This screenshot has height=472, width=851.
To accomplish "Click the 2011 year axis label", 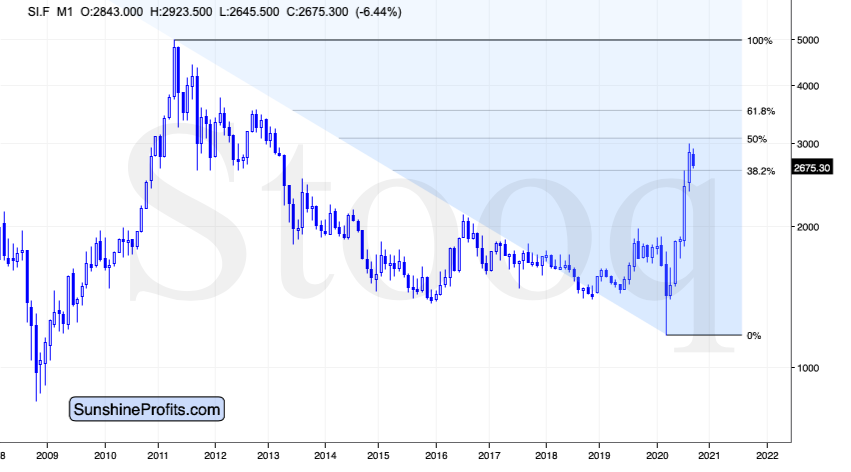I will 158,456.
